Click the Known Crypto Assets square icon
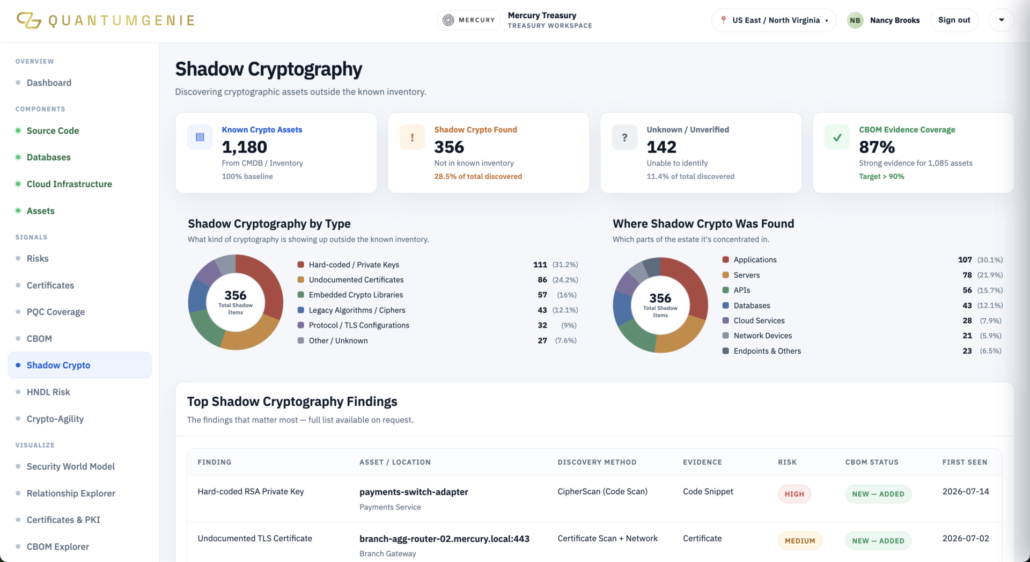This screenshot has width=1030, height=562. click(200, 137)
